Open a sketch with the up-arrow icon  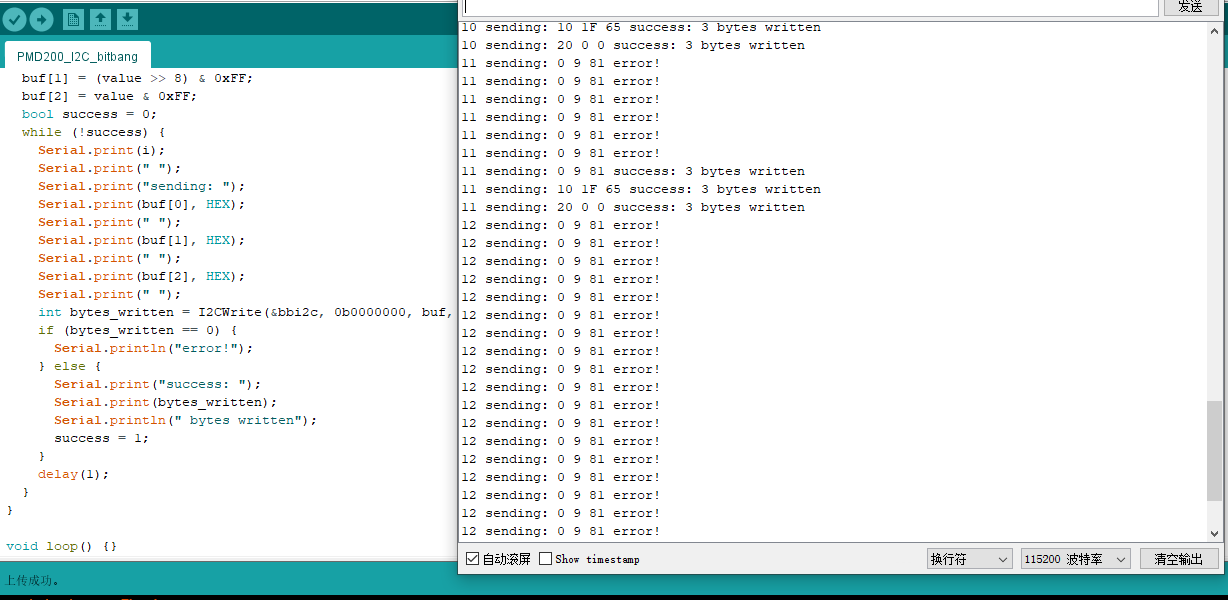[x=100, y=19]
